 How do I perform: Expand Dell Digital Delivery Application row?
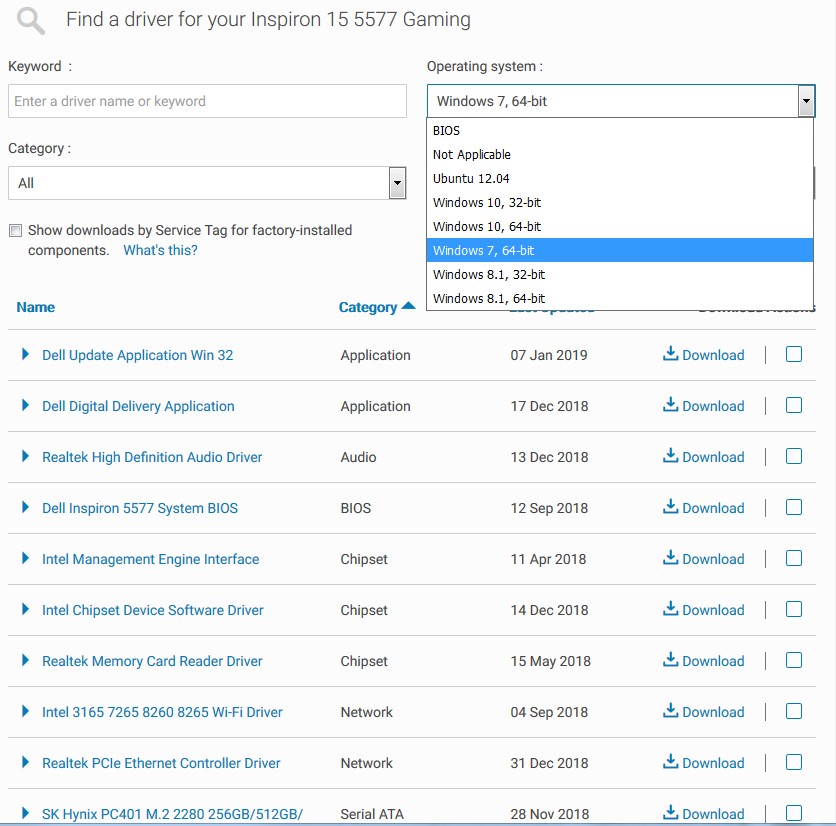click(25, 405)
